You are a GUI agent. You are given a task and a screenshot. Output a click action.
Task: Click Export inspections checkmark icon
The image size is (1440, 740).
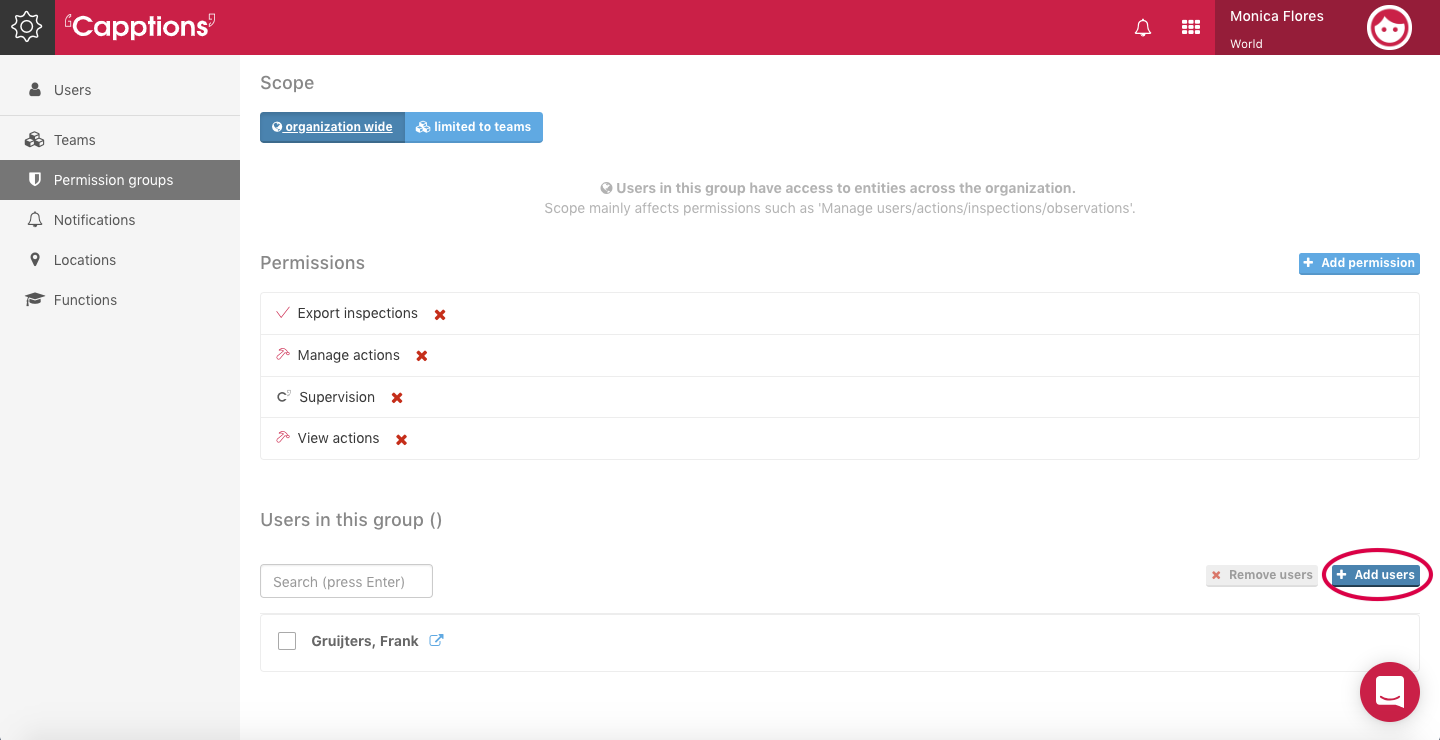coord(283,313)
